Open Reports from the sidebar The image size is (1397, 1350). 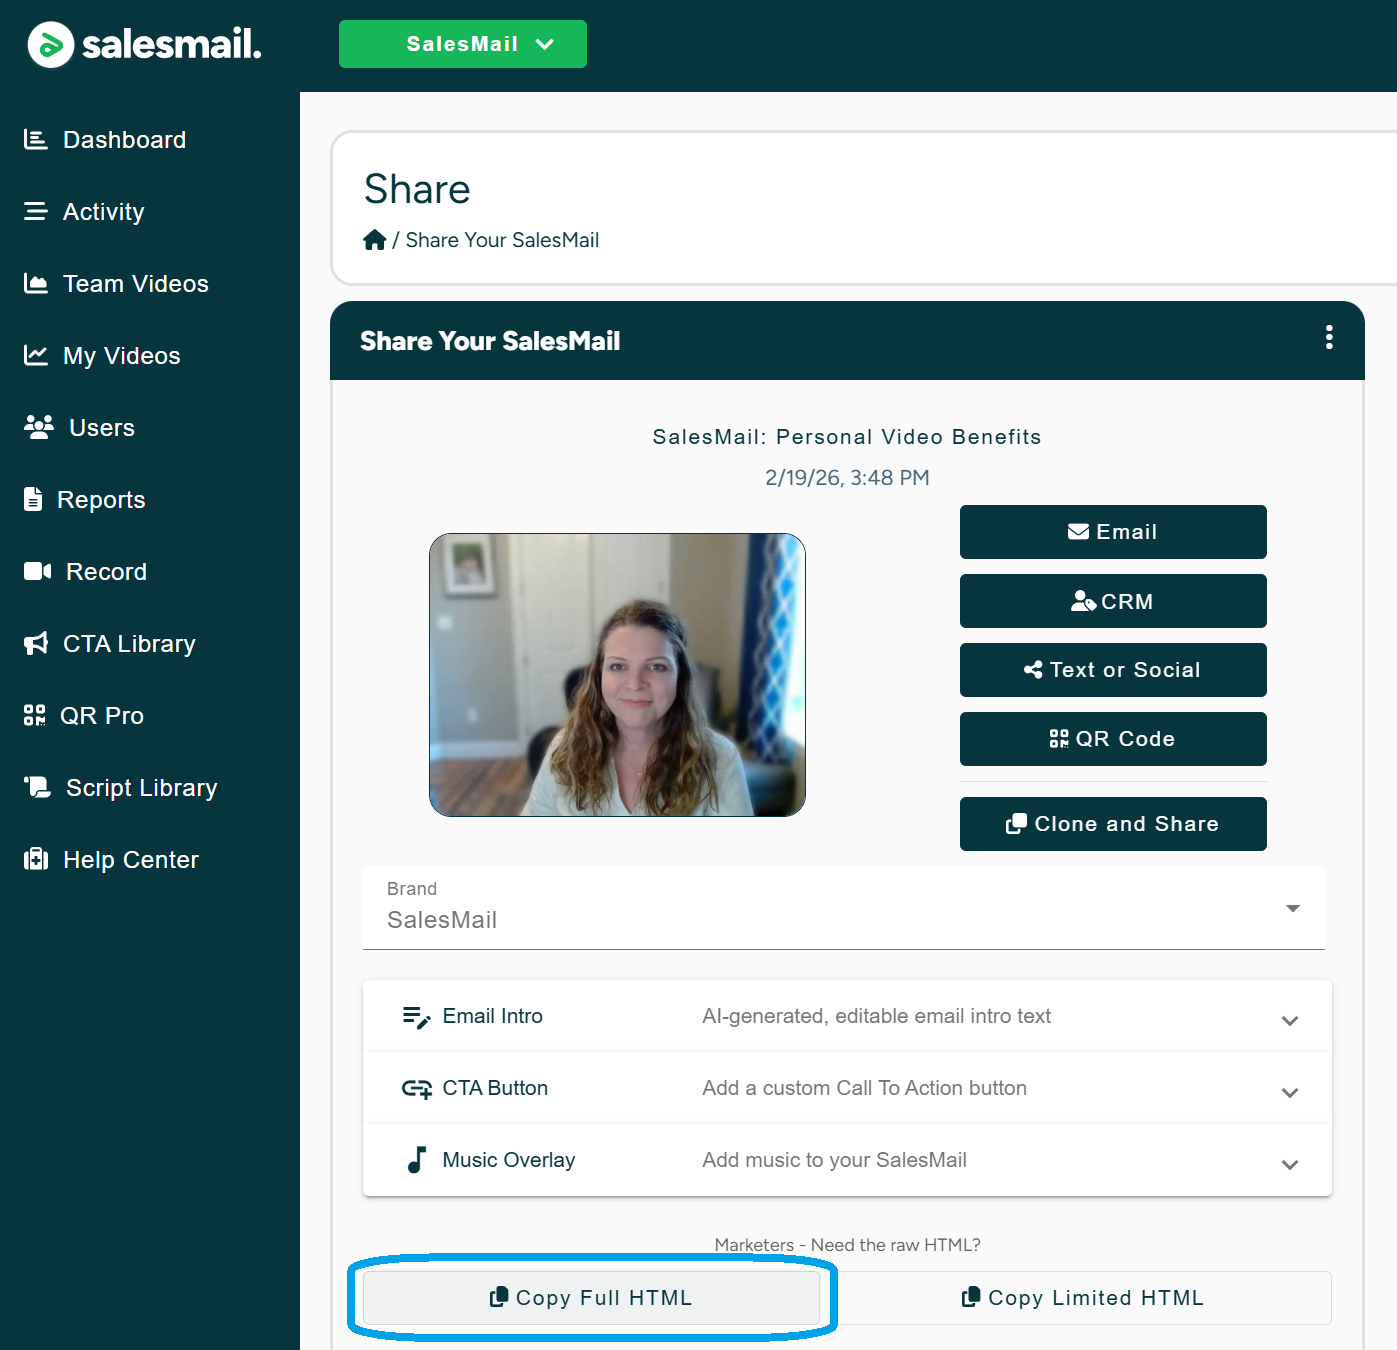(101, 500)
